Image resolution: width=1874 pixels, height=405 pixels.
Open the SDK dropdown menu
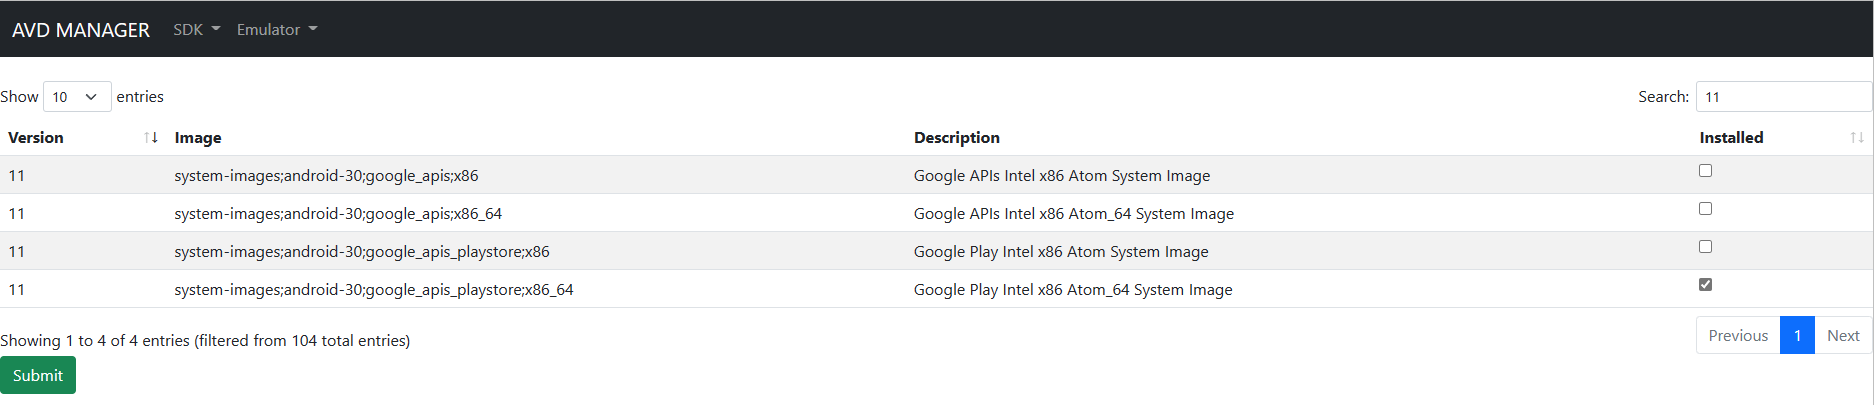196,30
